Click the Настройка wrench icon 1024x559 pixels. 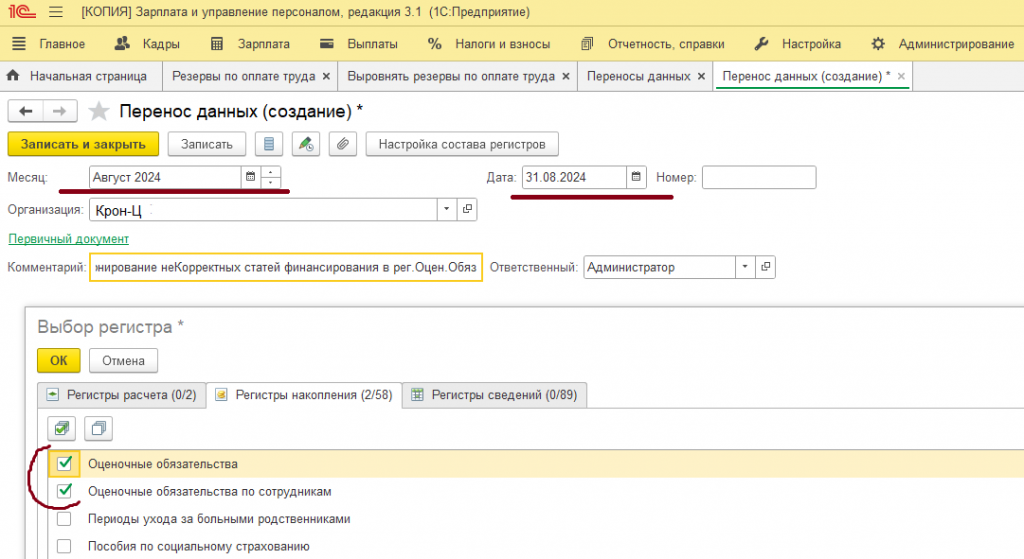coord(761,44)
